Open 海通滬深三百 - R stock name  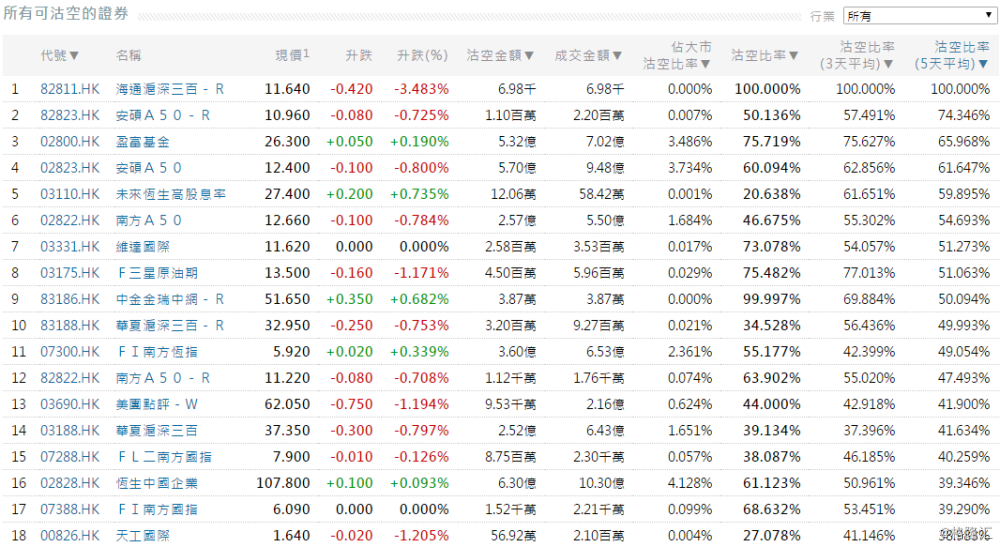tap(170, 89)
